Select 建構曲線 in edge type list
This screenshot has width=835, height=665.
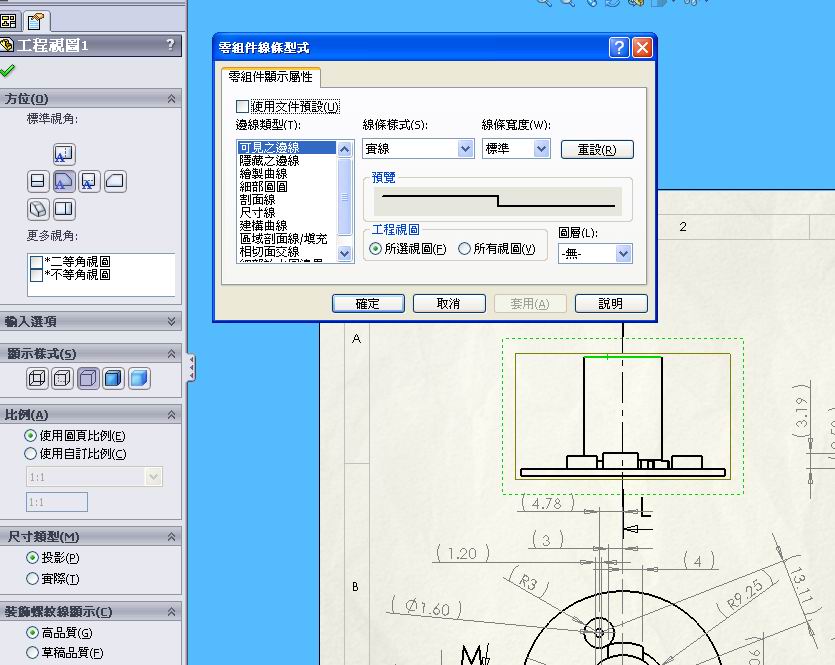click(x=287, y=226)
